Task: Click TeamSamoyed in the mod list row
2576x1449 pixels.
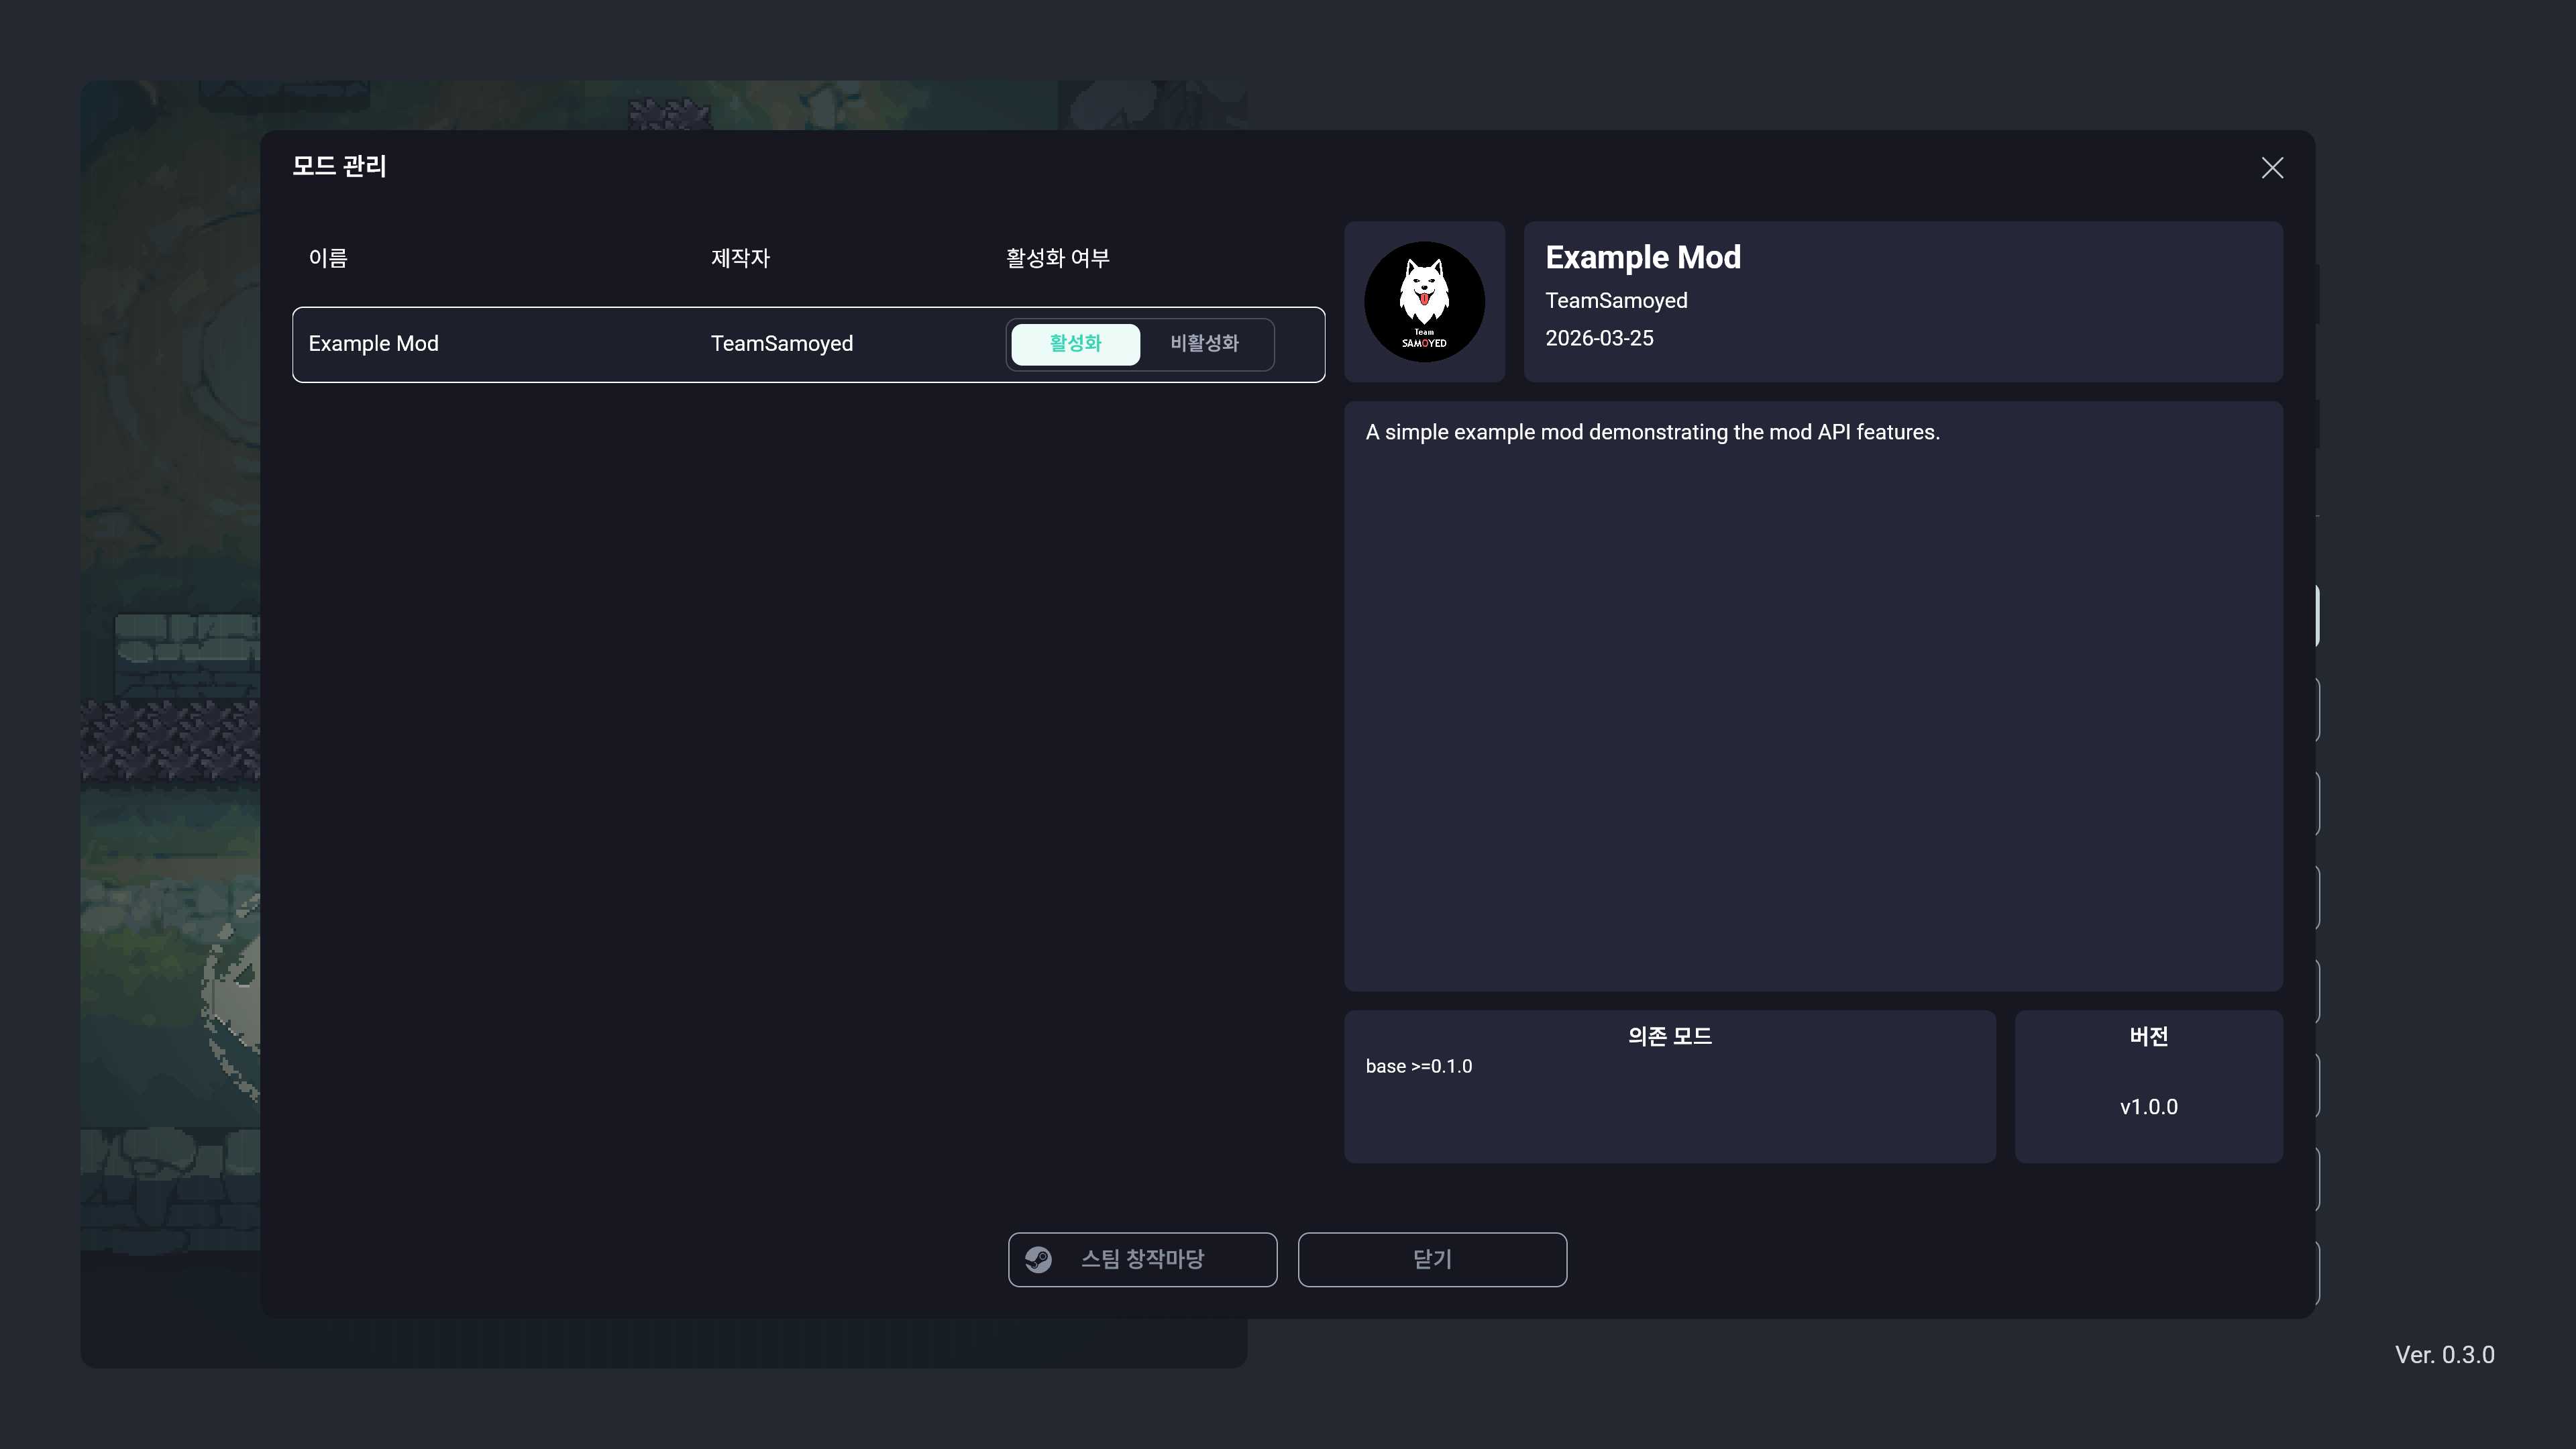Action: tap(781, 344)
